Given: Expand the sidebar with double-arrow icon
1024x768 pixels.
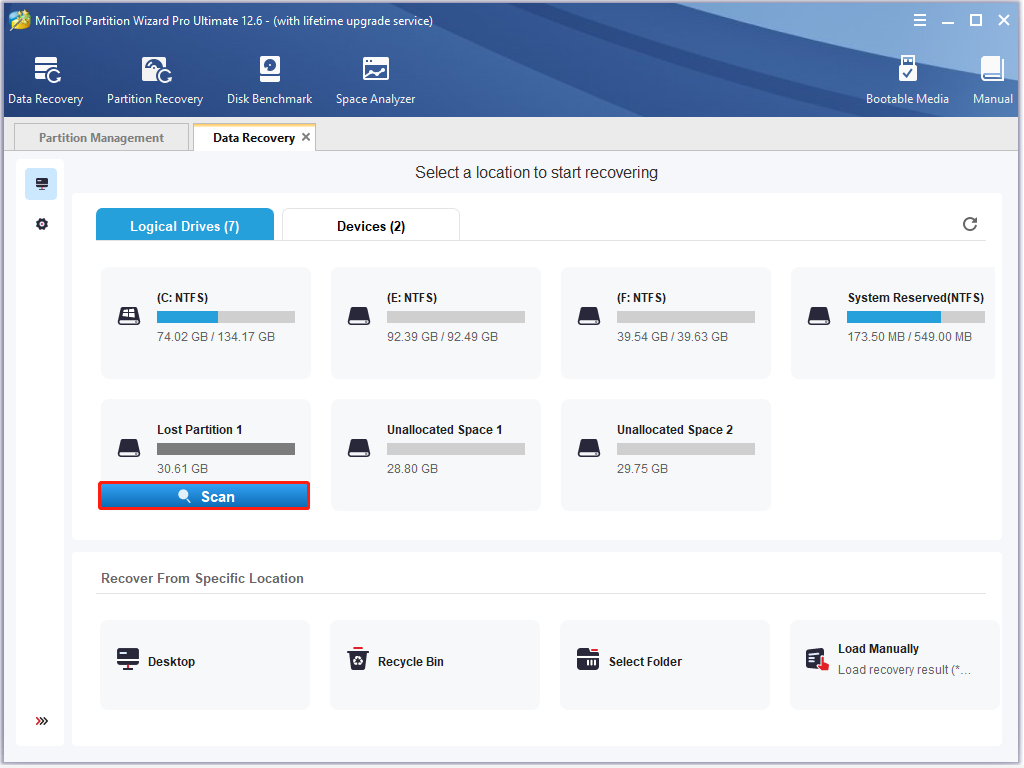Looking at the screenshot, I should pyautogui.click(x=41, y=721).
